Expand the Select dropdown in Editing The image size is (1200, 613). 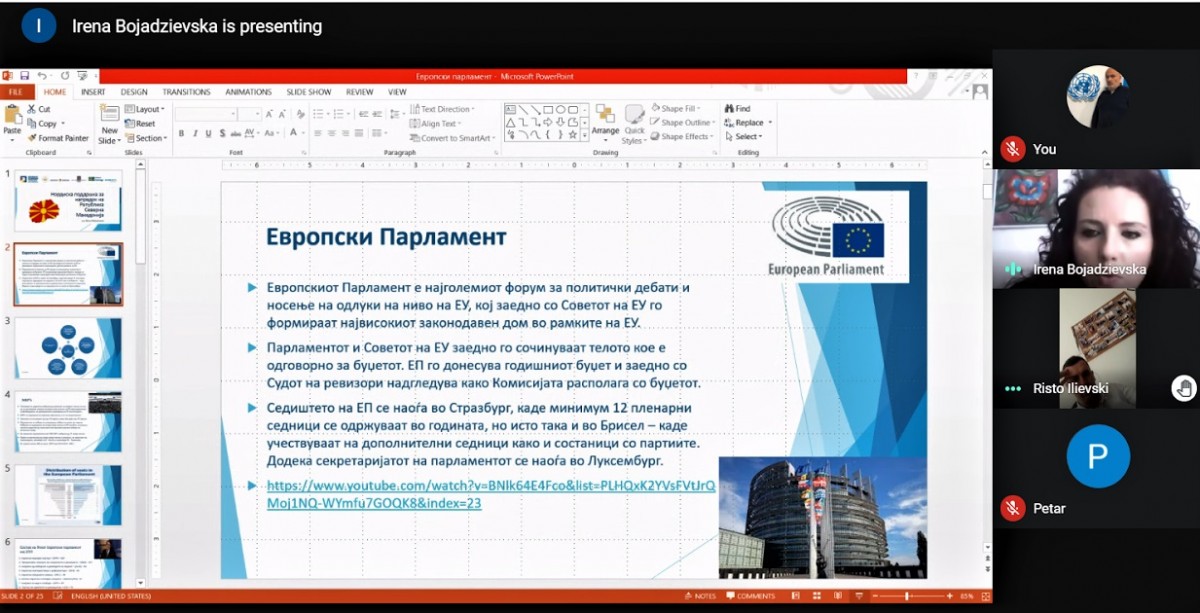[745, 137]
